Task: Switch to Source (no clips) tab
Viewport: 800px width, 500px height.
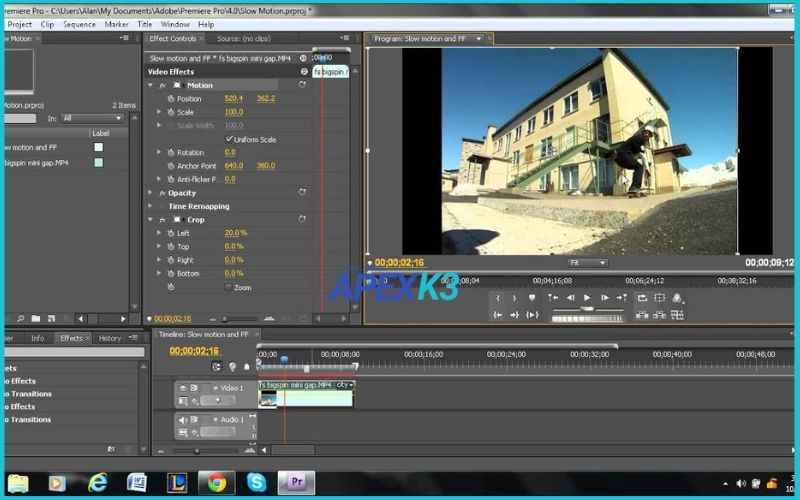Action: coord(243,38)
